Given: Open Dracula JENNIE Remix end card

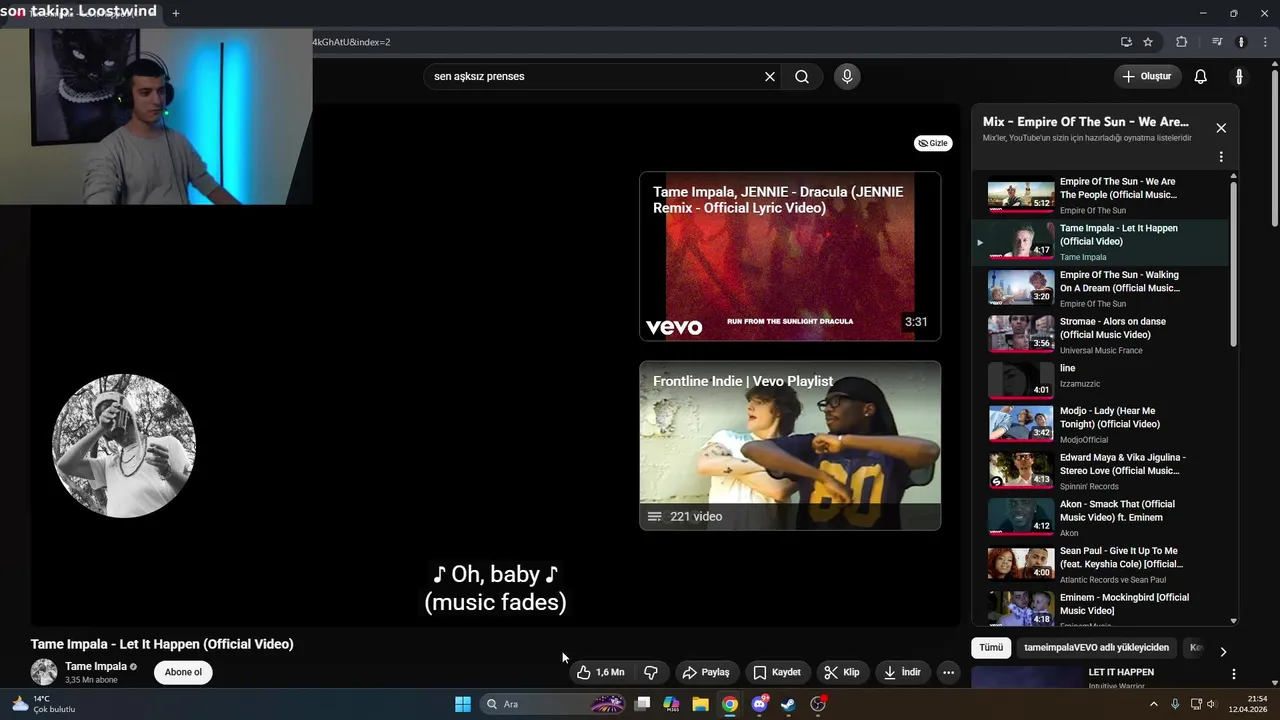Looking at the screenshot, I should tap(790, 256).
